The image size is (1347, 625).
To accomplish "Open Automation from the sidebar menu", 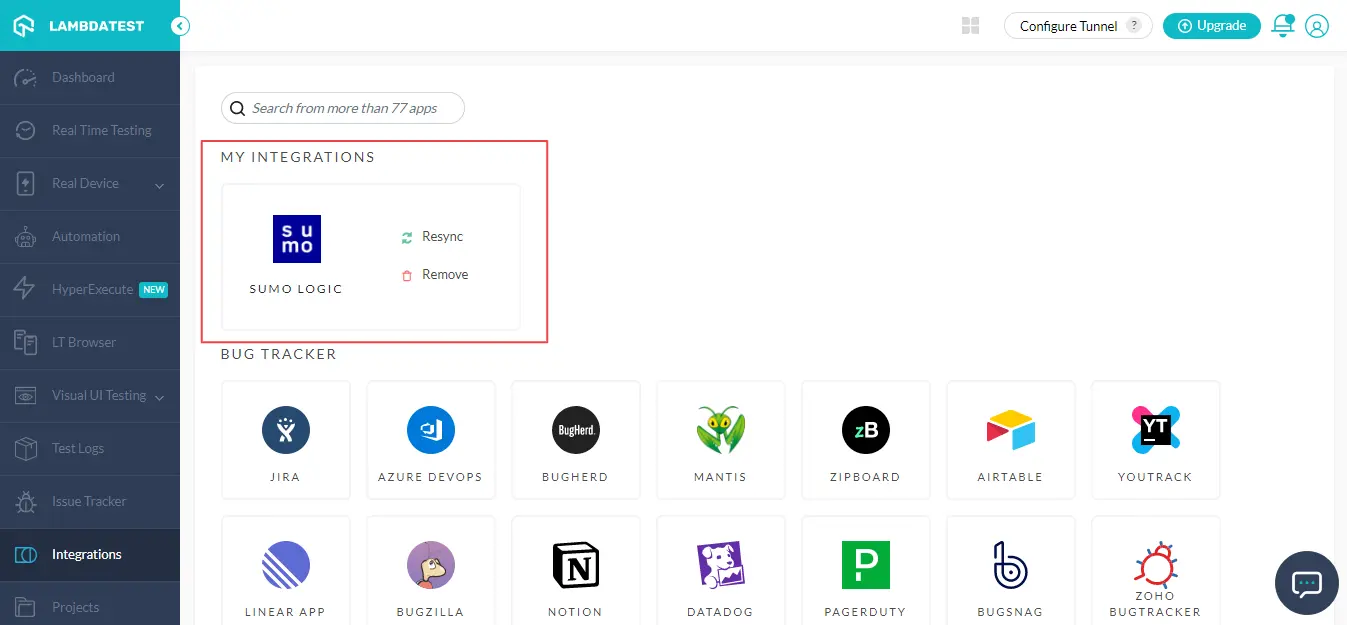I will 86,236.
